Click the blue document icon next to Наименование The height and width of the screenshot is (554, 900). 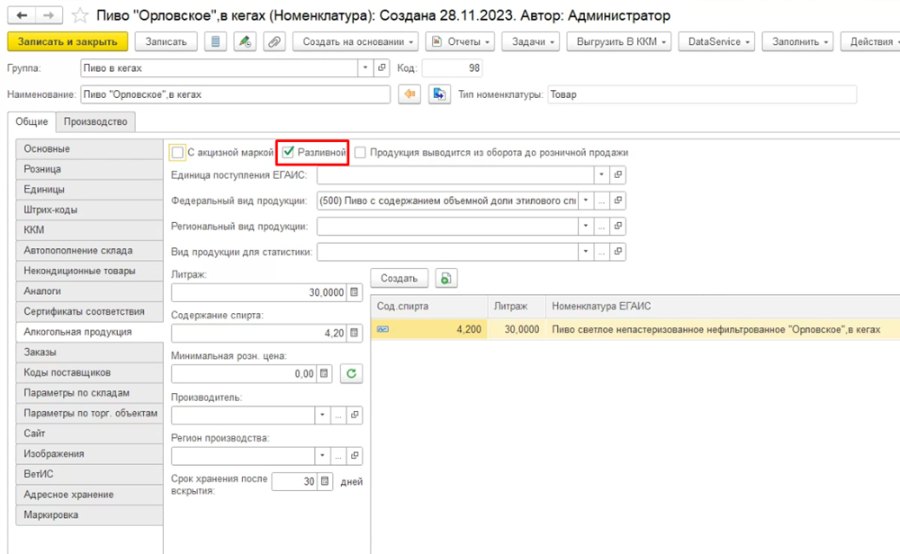(439, 94)
